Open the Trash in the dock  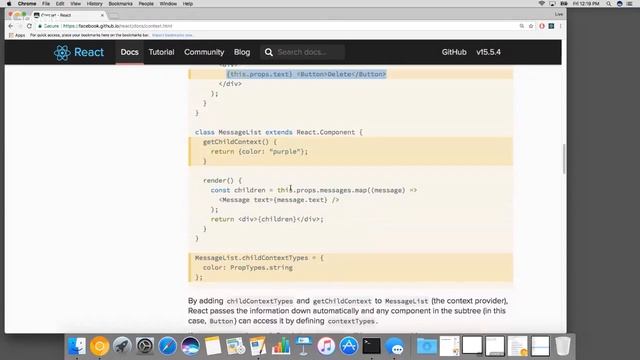pos(563,346)
